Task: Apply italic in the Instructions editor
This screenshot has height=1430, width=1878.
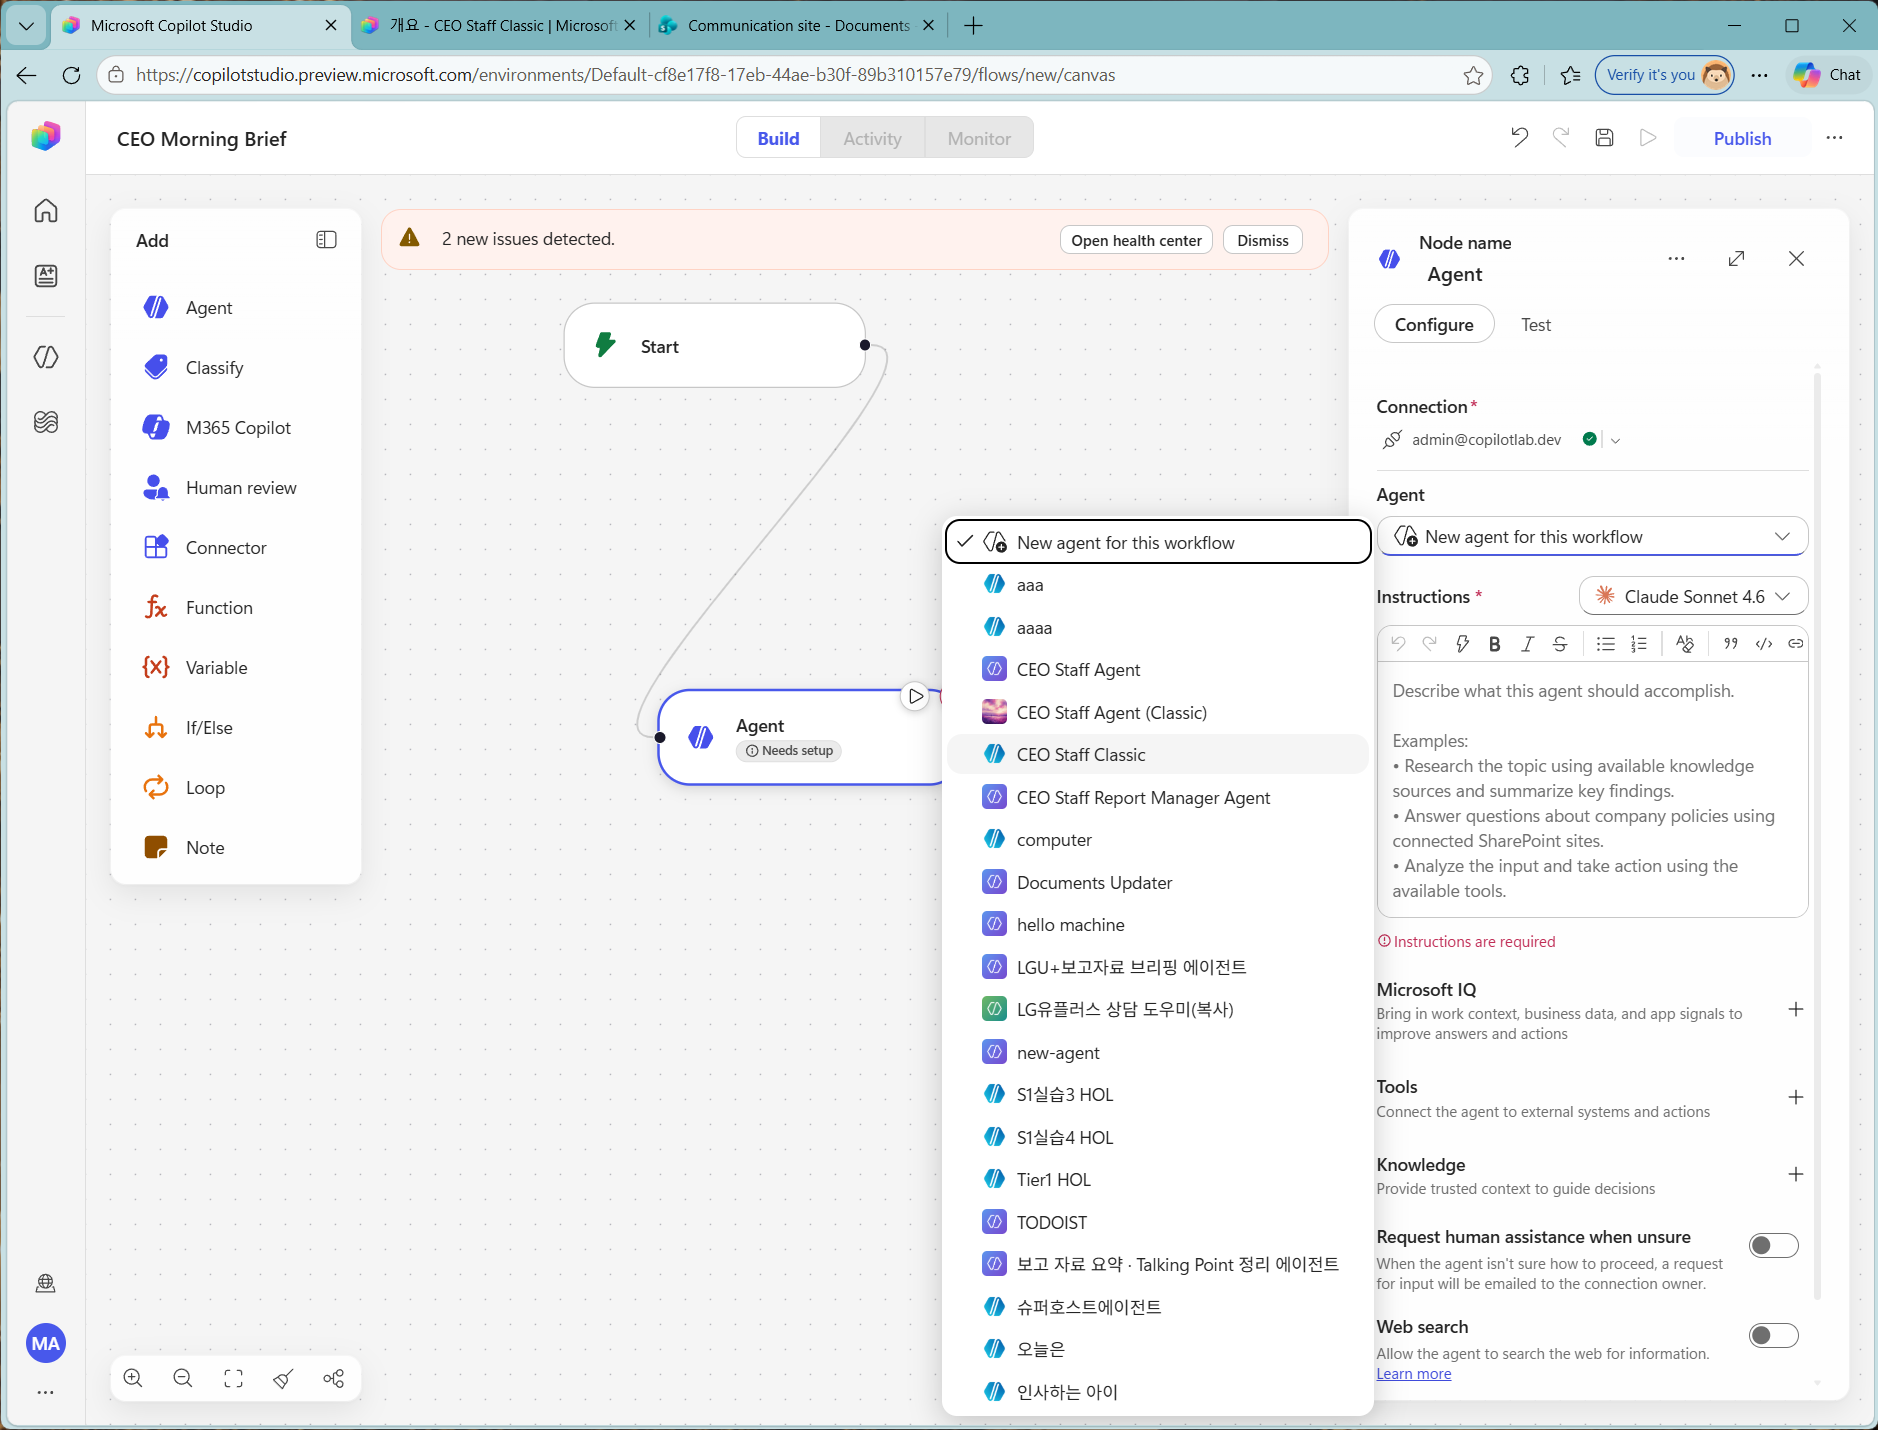Action: point(1527,644)
